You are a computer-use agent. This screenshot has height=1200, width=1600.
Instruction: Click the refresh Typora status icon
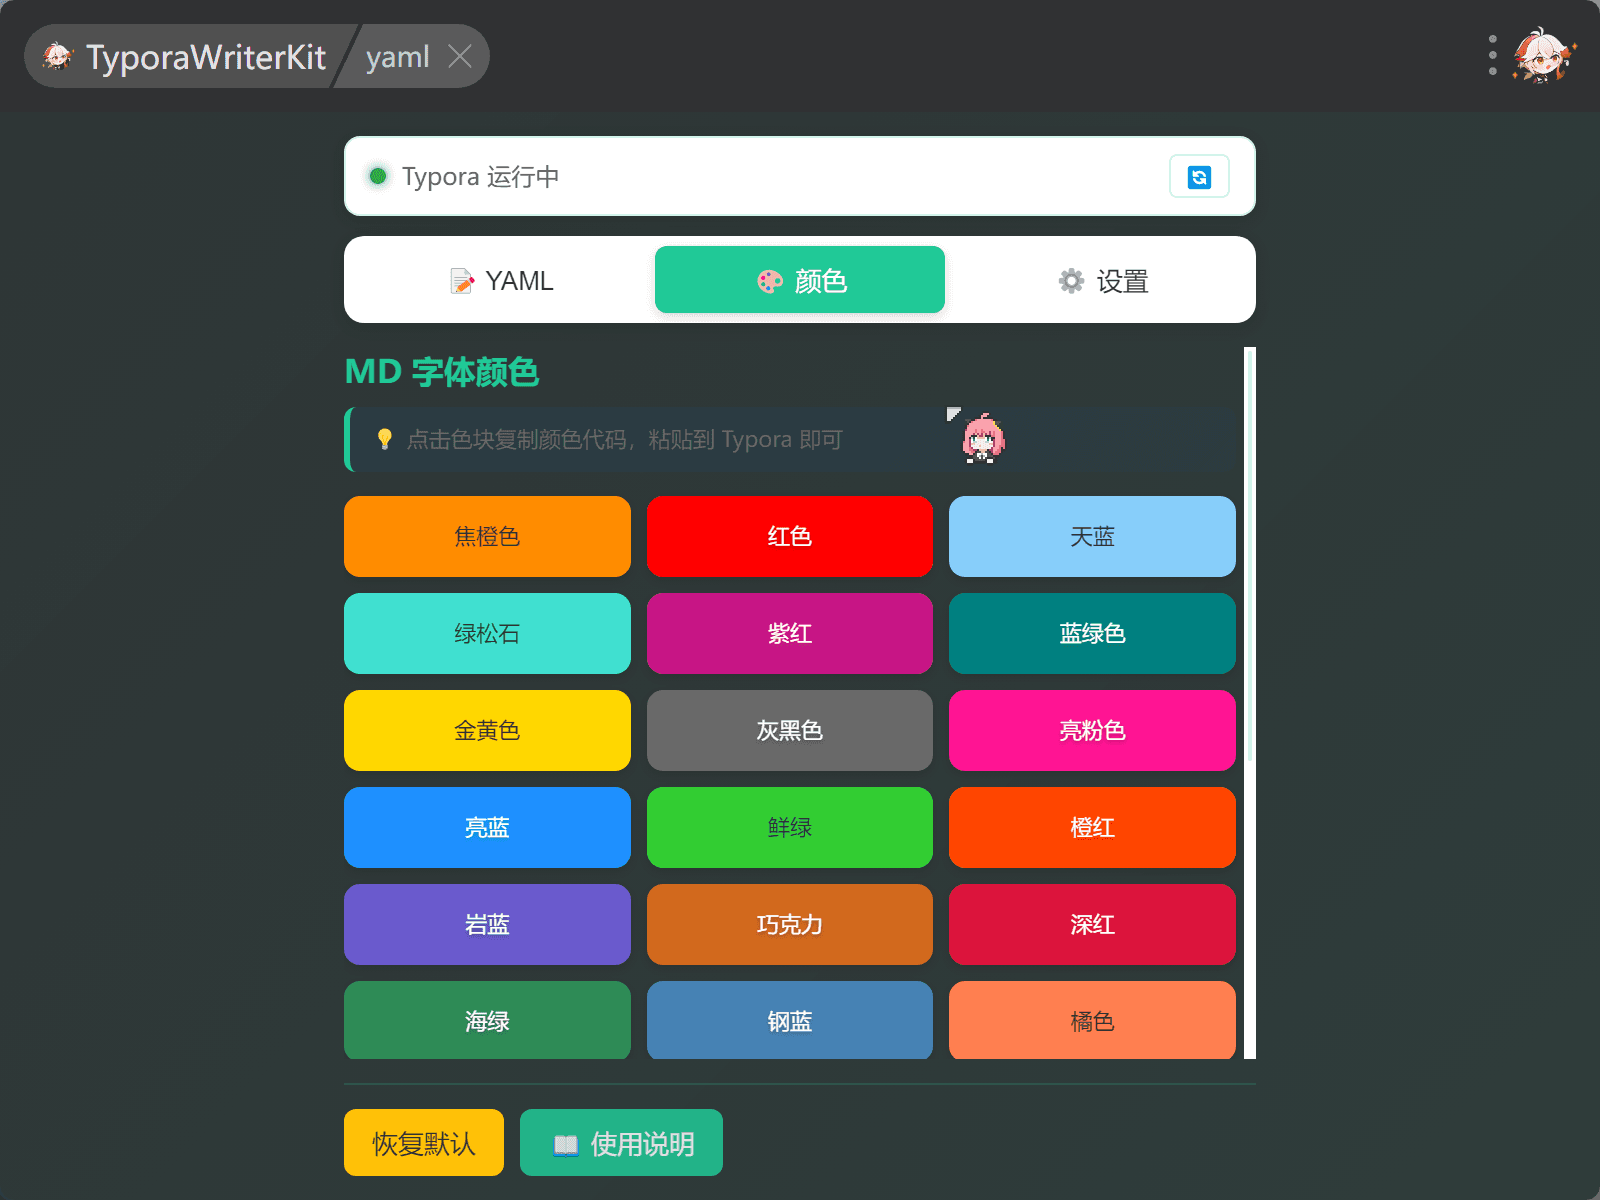(x=1199, y=177)
